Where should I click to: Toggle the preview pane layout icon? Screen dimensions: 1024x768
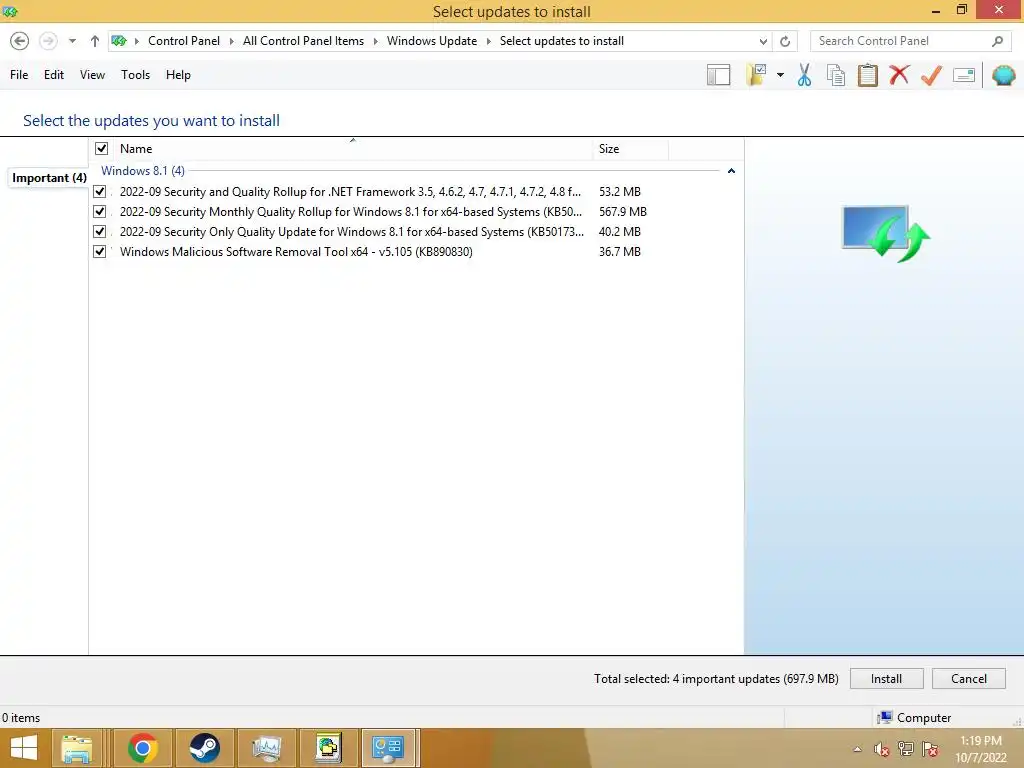tap(718, 75)
